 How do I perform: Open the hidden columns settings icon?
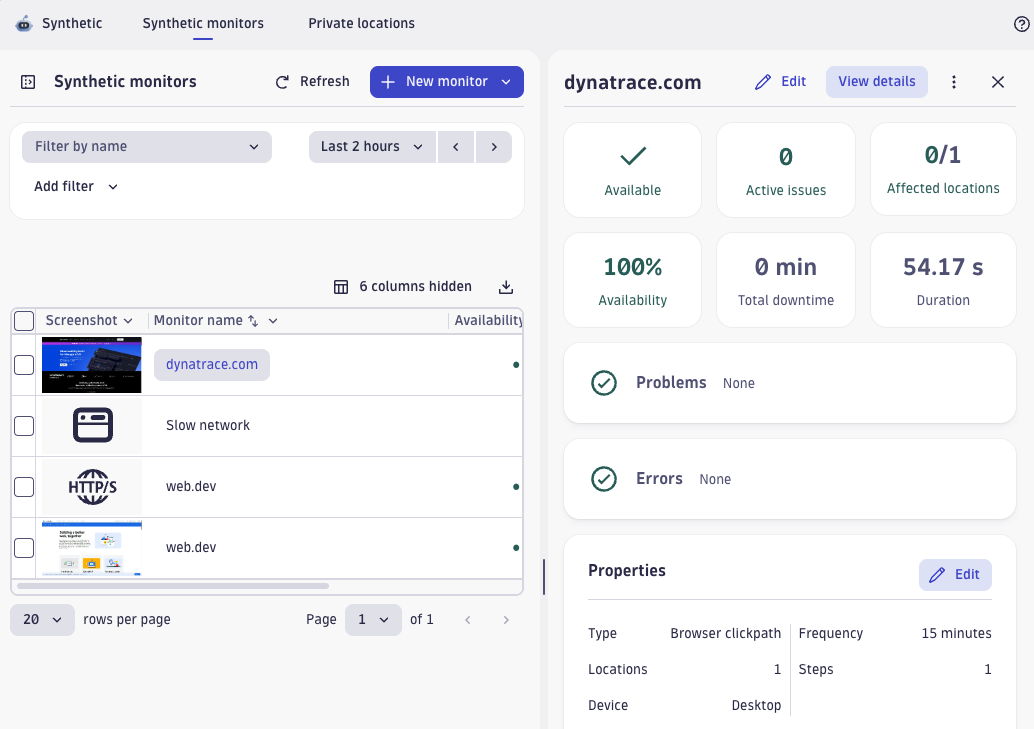tap(341, 286)
